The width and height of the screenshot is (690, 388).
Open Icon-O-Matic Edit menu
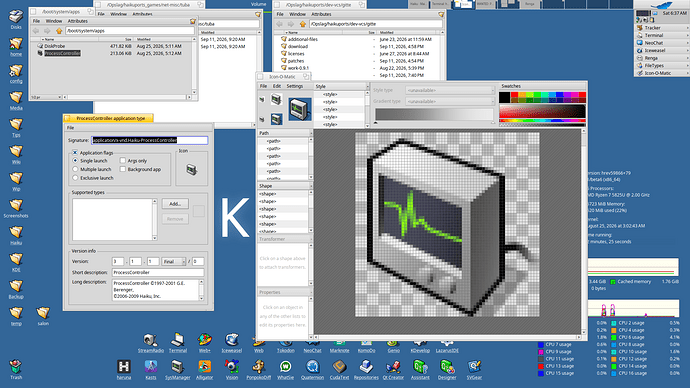(x=277, y=86)
